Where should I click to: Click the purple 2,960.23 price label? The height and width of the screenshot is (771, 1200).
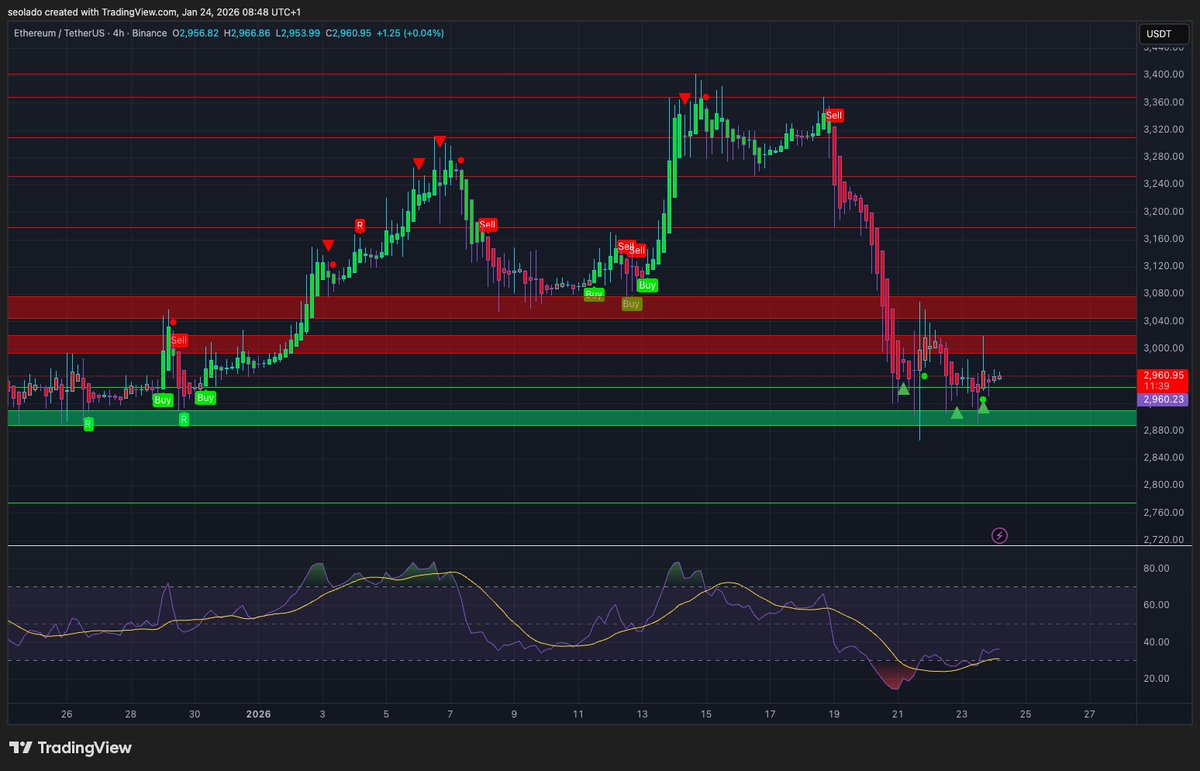click(x=1163, y=399)
